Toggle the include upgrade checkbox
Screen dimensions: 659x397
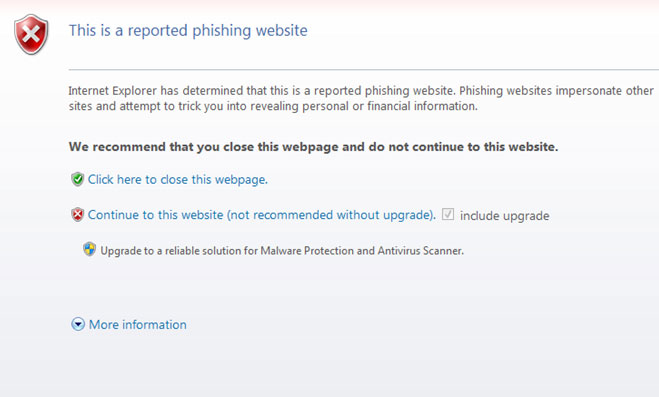tap(448, 214)
